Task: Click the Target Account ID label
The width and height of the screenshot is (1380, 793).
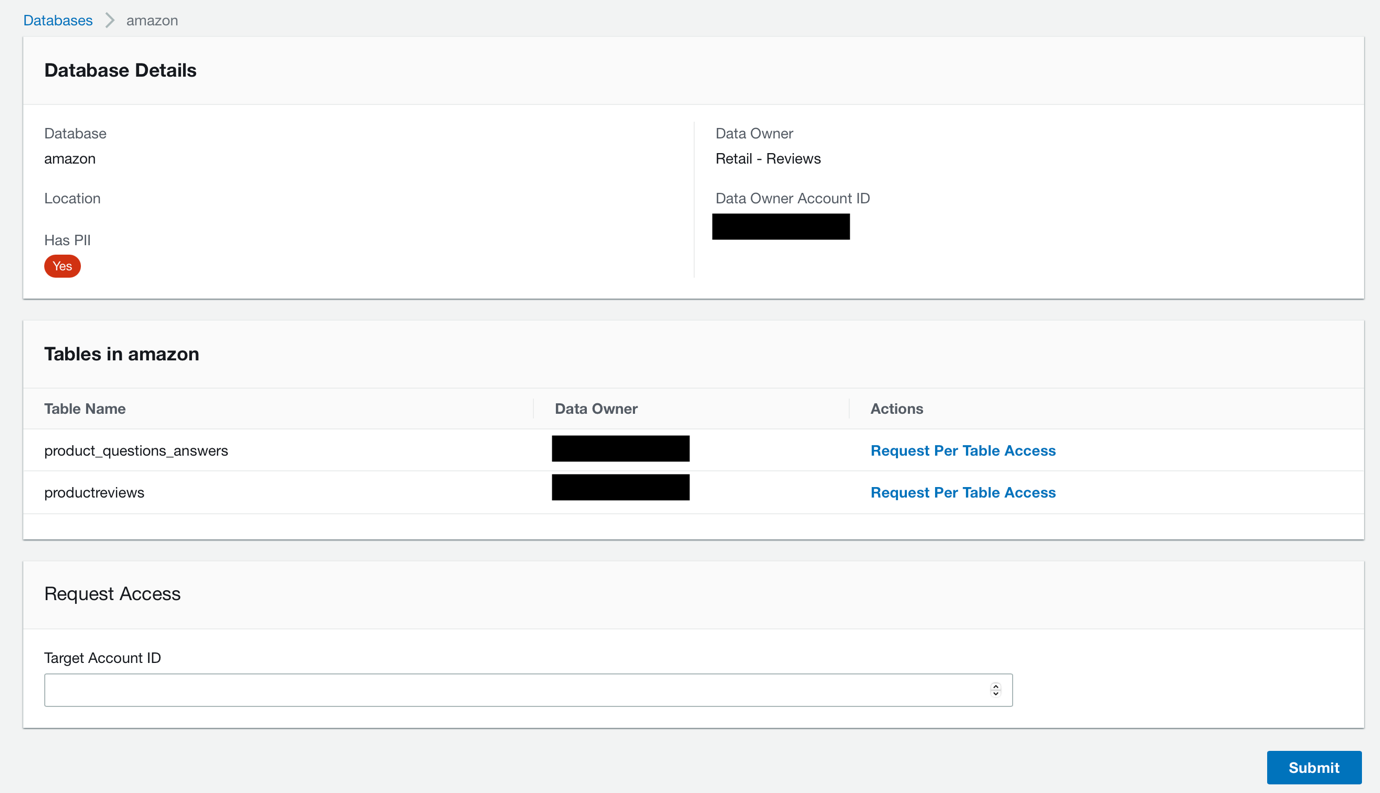Action: [103, 658]
